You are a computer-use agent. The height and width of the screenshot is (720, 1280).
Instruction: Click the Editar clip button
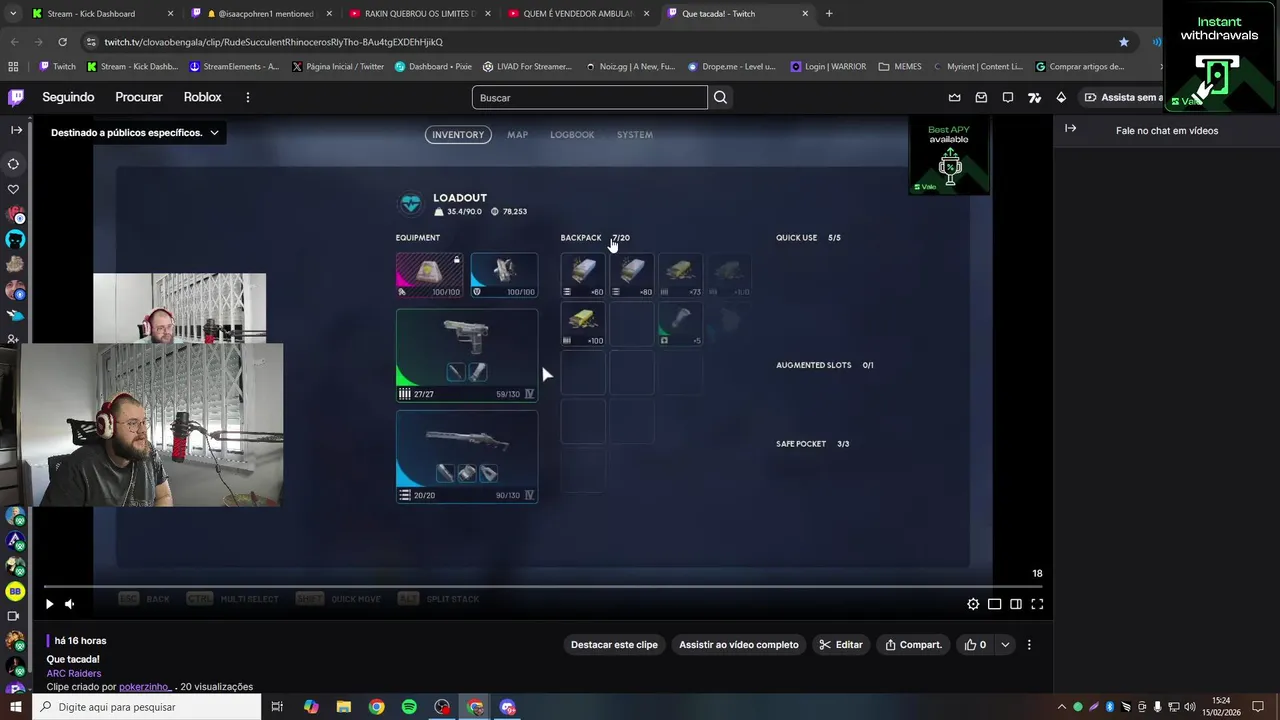tap(841, 645)
